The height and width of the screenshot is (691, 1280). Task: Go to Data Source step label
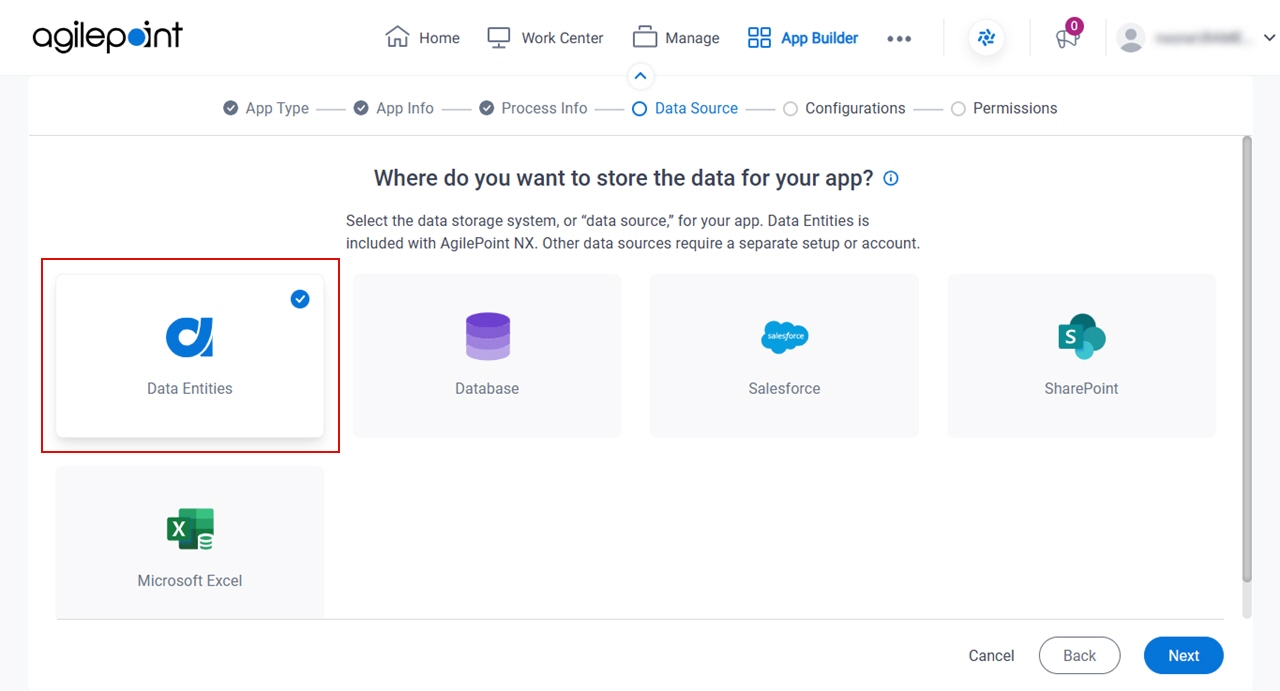click(696, 108)
